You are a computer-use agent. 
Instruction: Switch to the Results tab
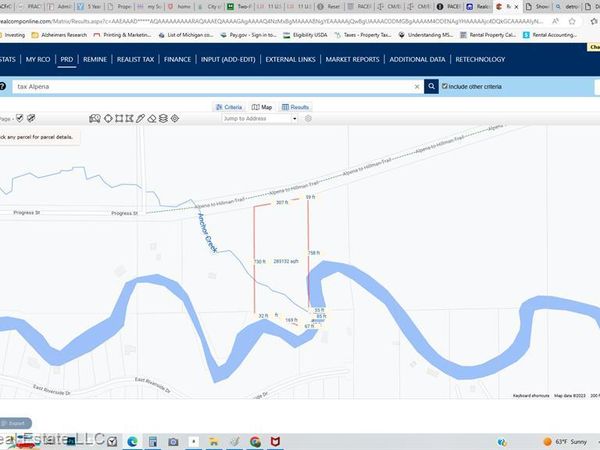tap(295, 106)
